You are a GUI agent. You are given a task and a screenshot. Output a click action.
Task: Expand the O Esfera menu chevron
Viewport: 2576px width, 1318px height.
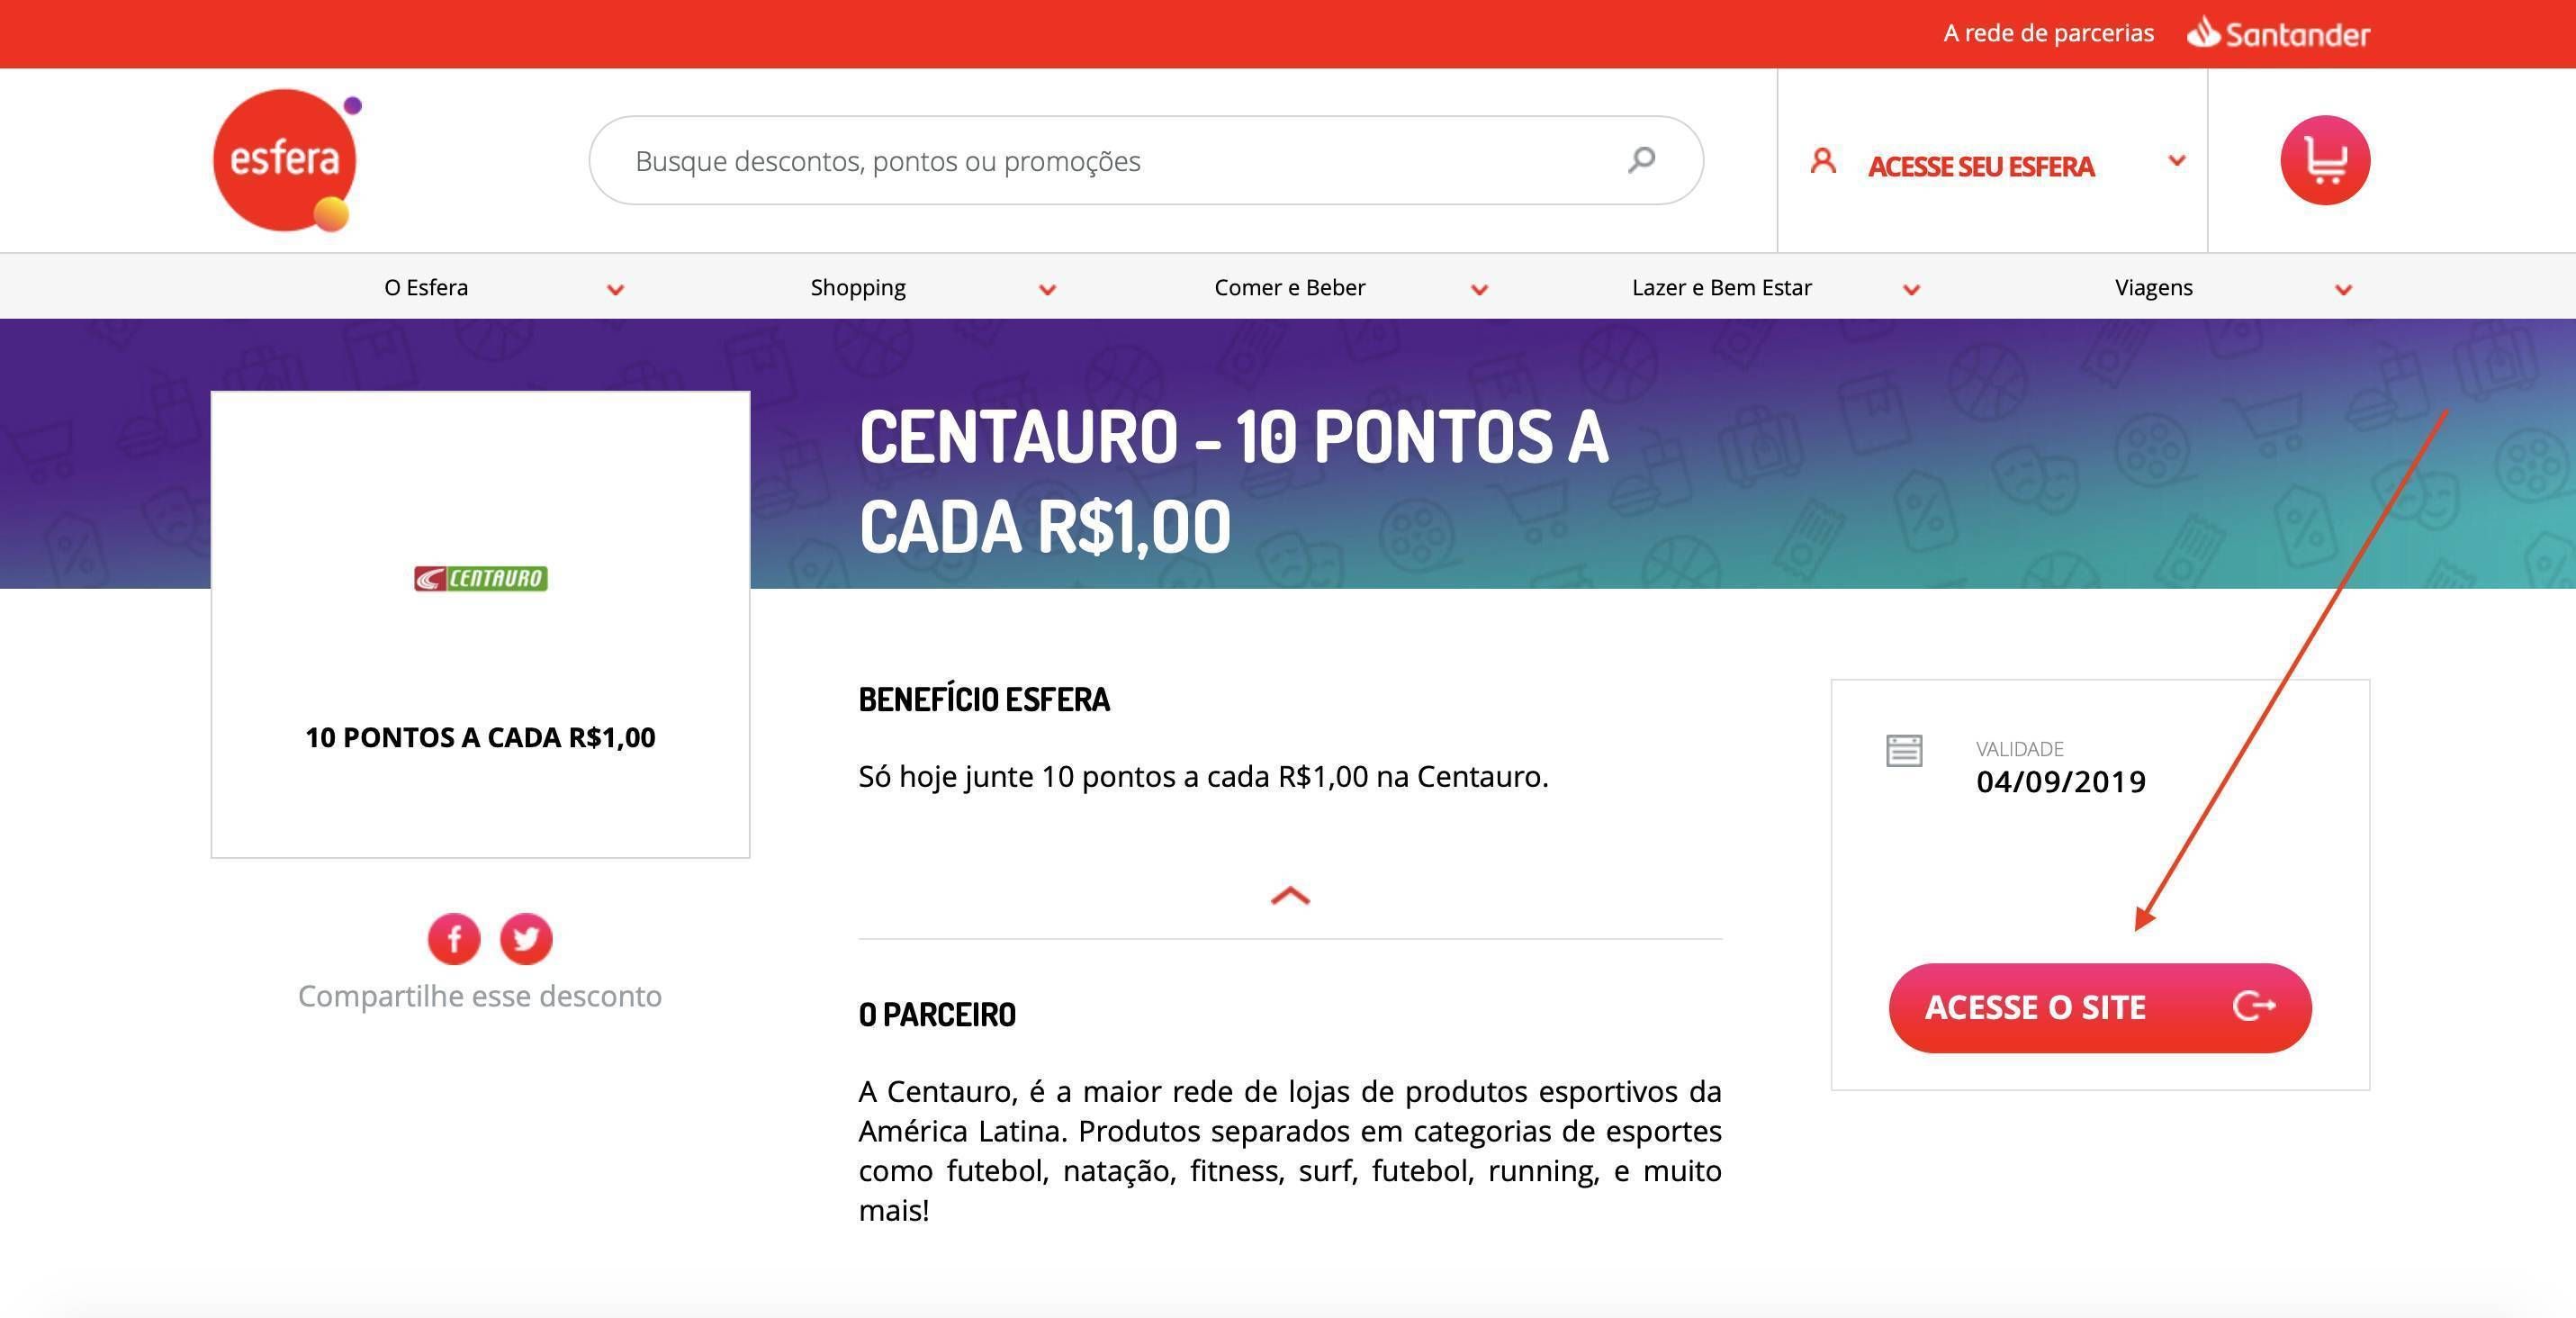pos(616,289)
